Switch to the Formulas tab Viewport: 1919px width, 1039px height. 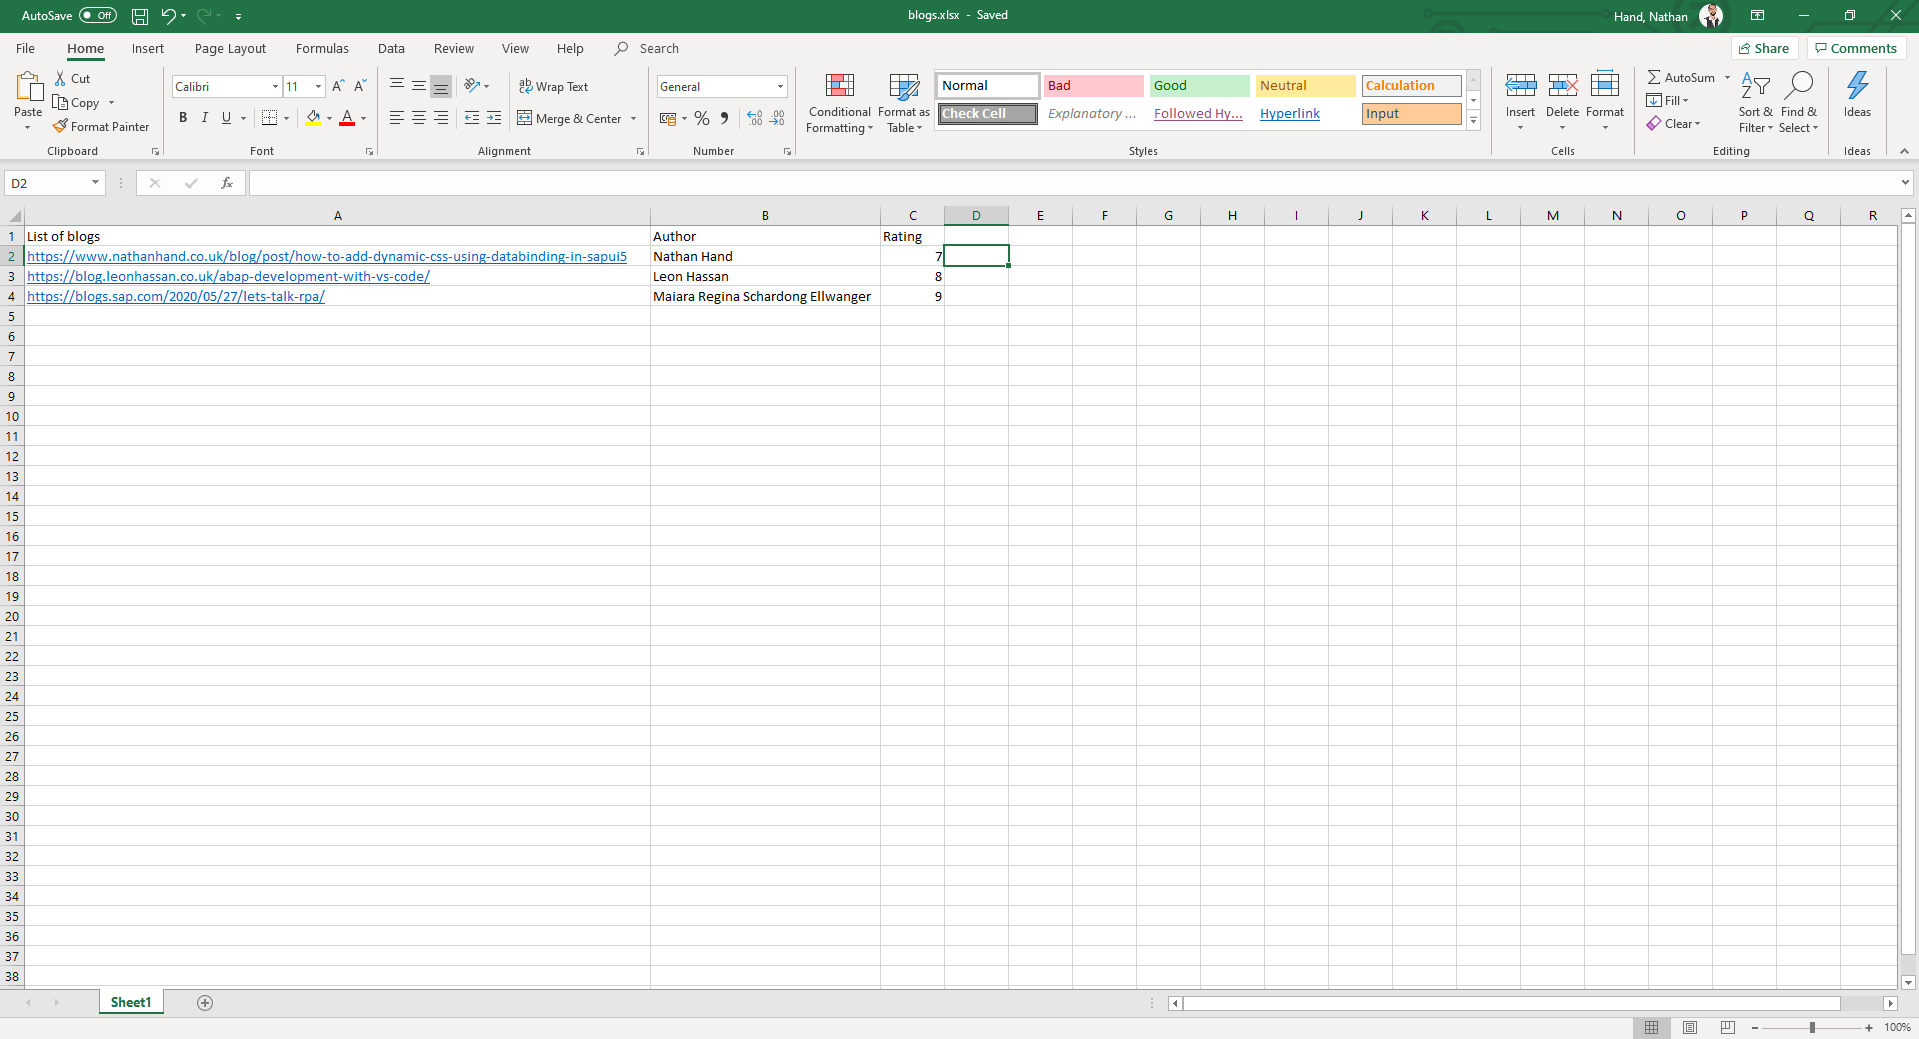(x=322, y=48)
